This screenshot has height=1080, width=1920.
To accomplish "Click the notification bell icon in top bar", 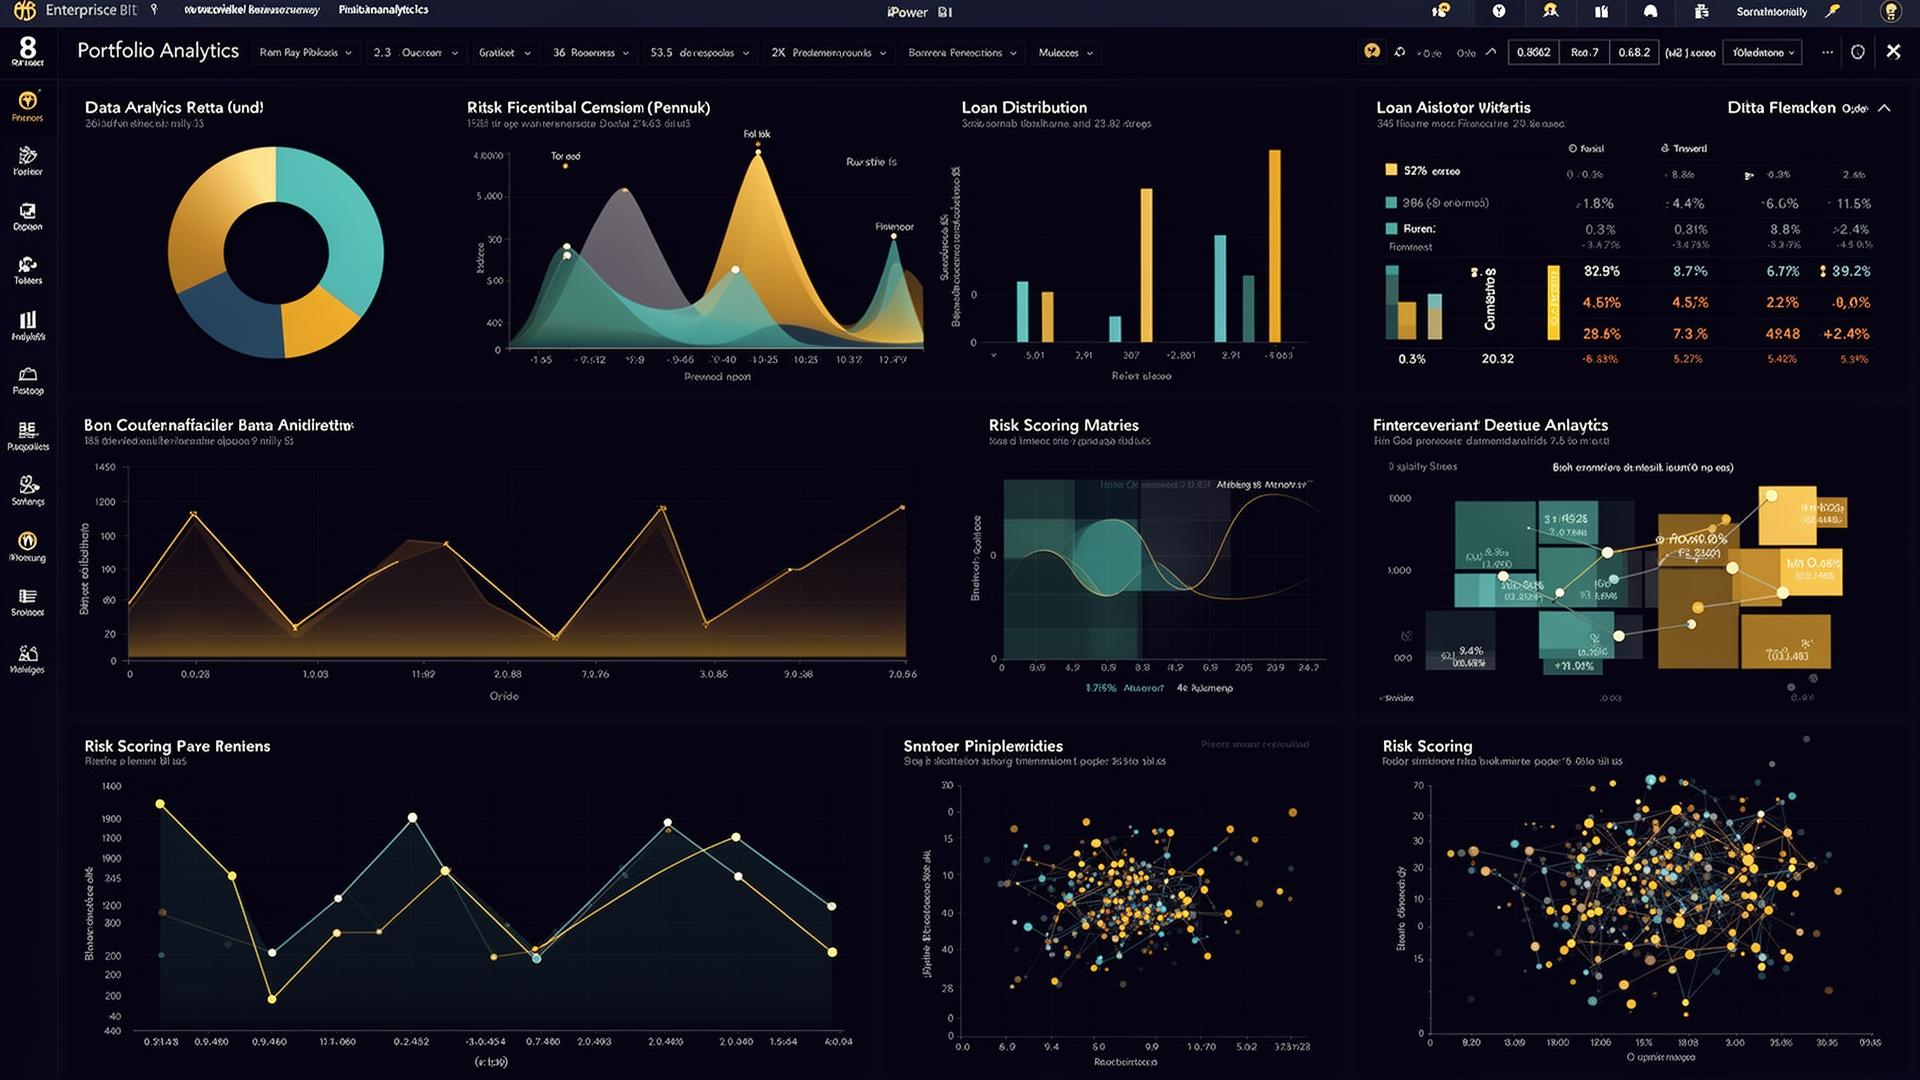I will [1651, 11].
